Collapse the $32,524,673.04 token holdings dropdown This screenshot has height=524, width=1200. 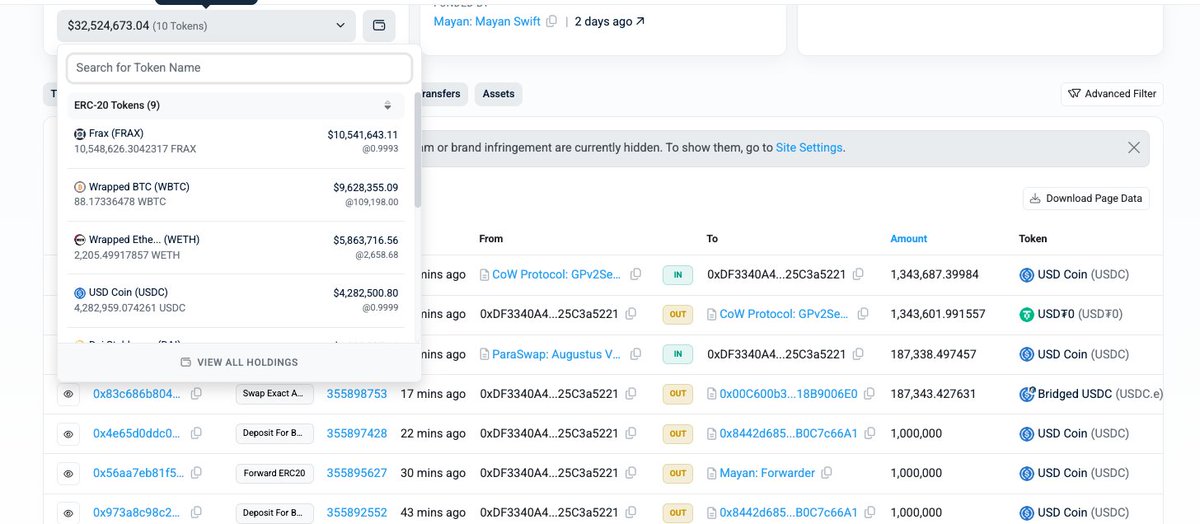pyautogui.click(x=206, y=26)
